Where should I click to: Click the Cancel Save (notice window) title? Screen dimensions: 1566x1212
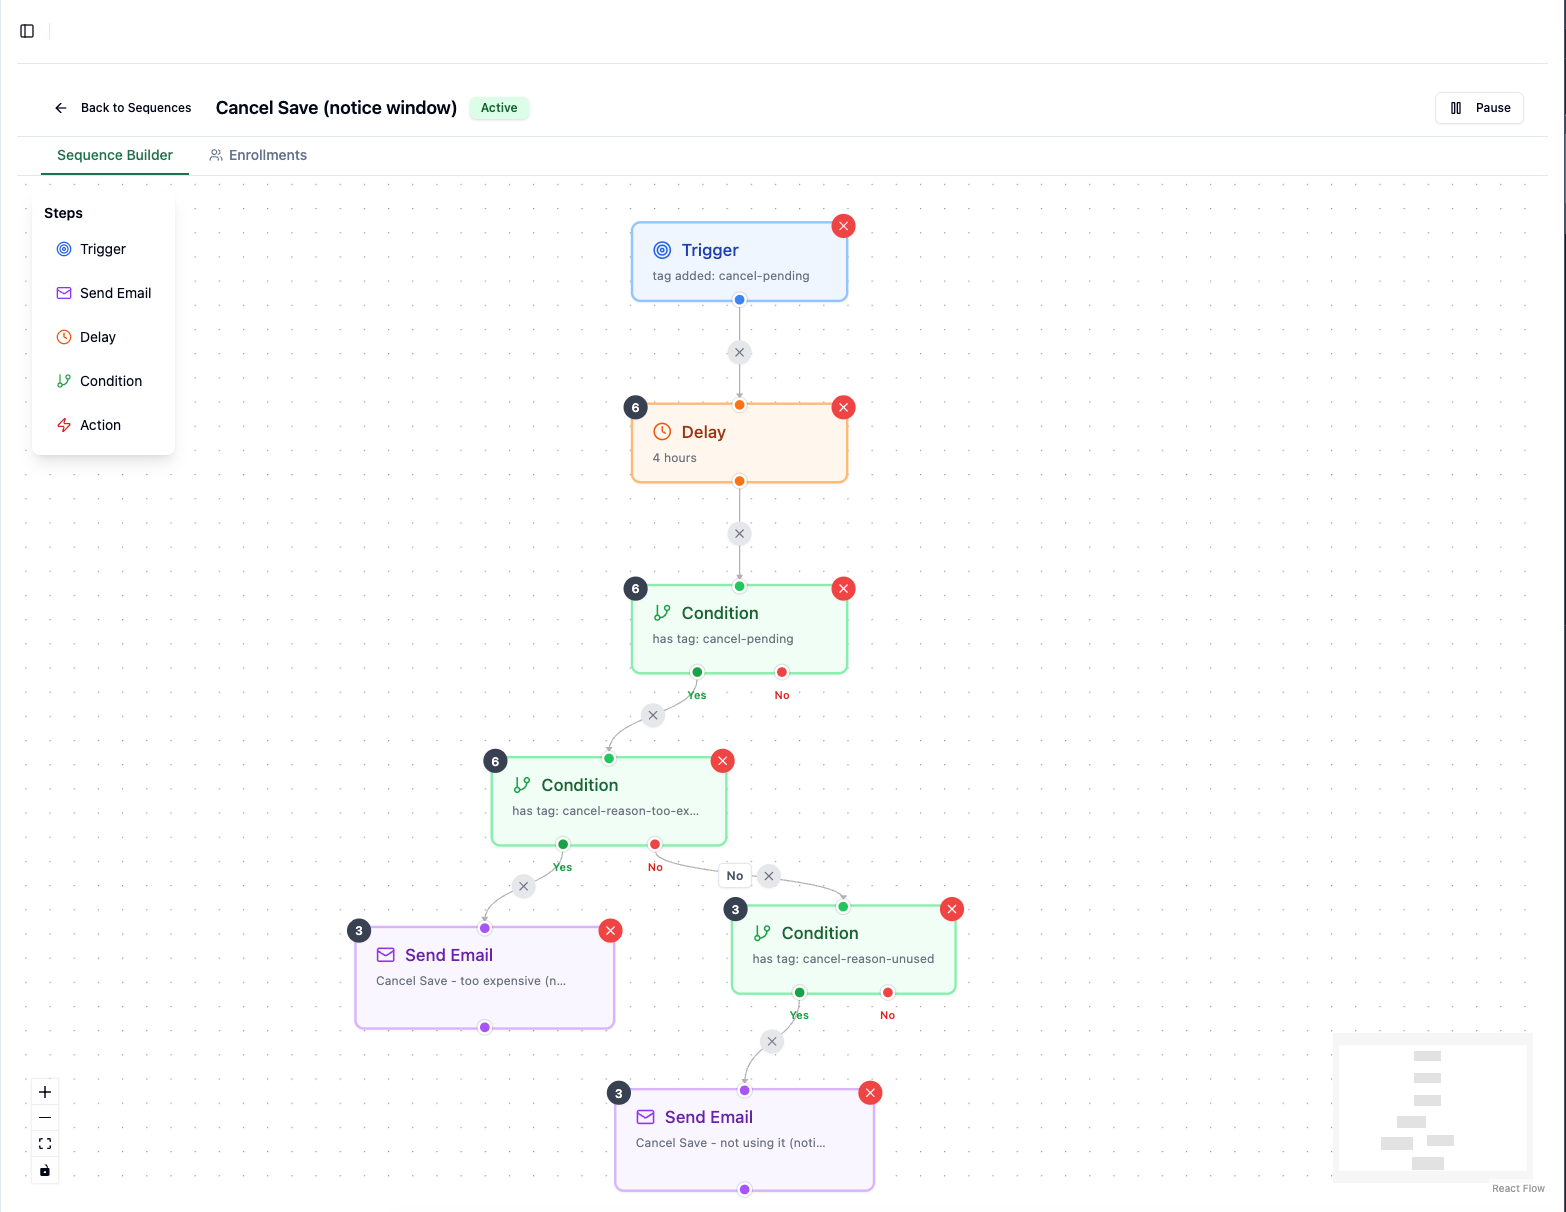(336, 108)
